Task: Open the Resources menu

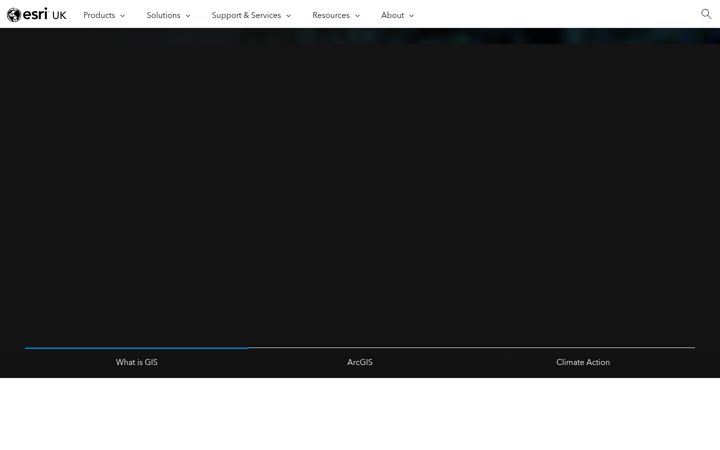Action: [336, 15]
